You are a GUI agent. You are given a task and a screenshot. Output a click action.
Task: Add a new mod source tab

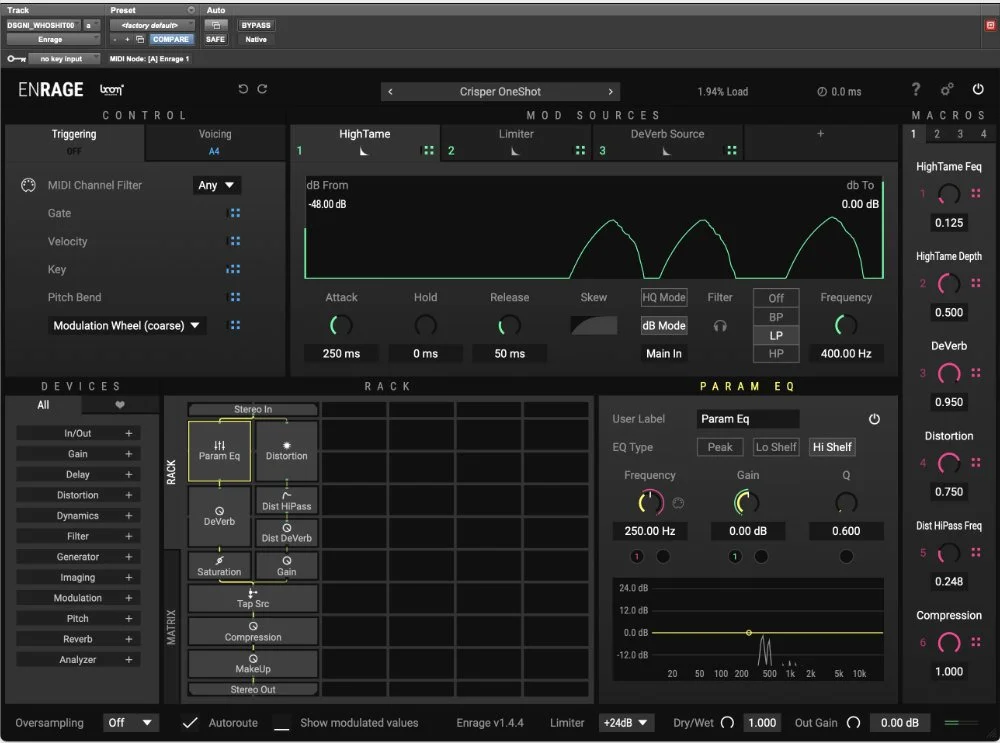pos(821,134)
